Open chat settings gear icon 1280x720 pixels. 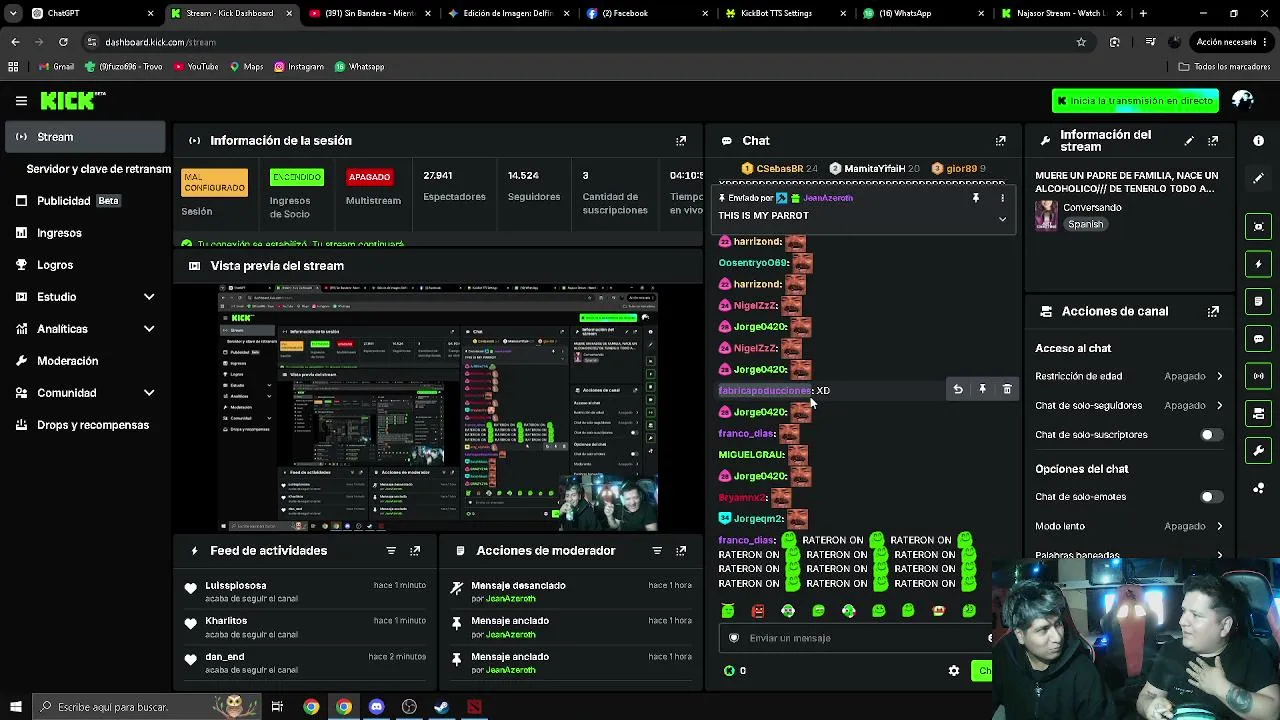954,671
